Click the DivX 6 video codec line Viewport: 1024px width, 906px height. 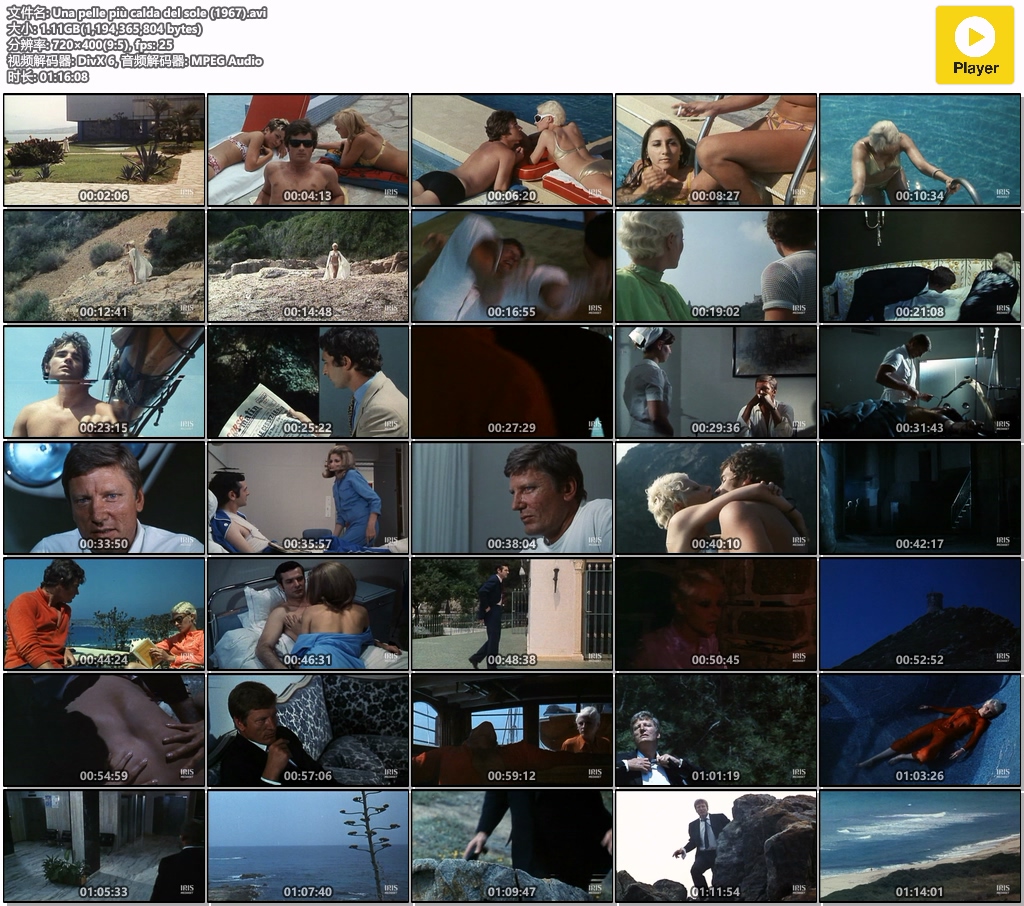[135, 61]
